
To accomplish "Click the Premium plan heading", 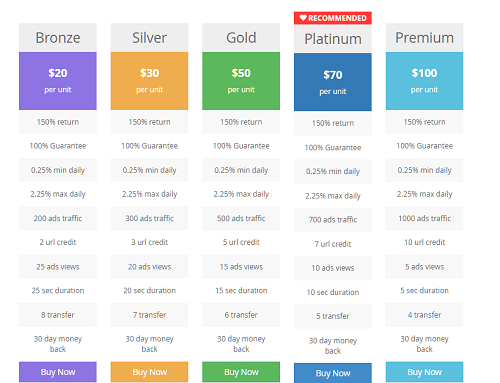I will coord(424,37).
